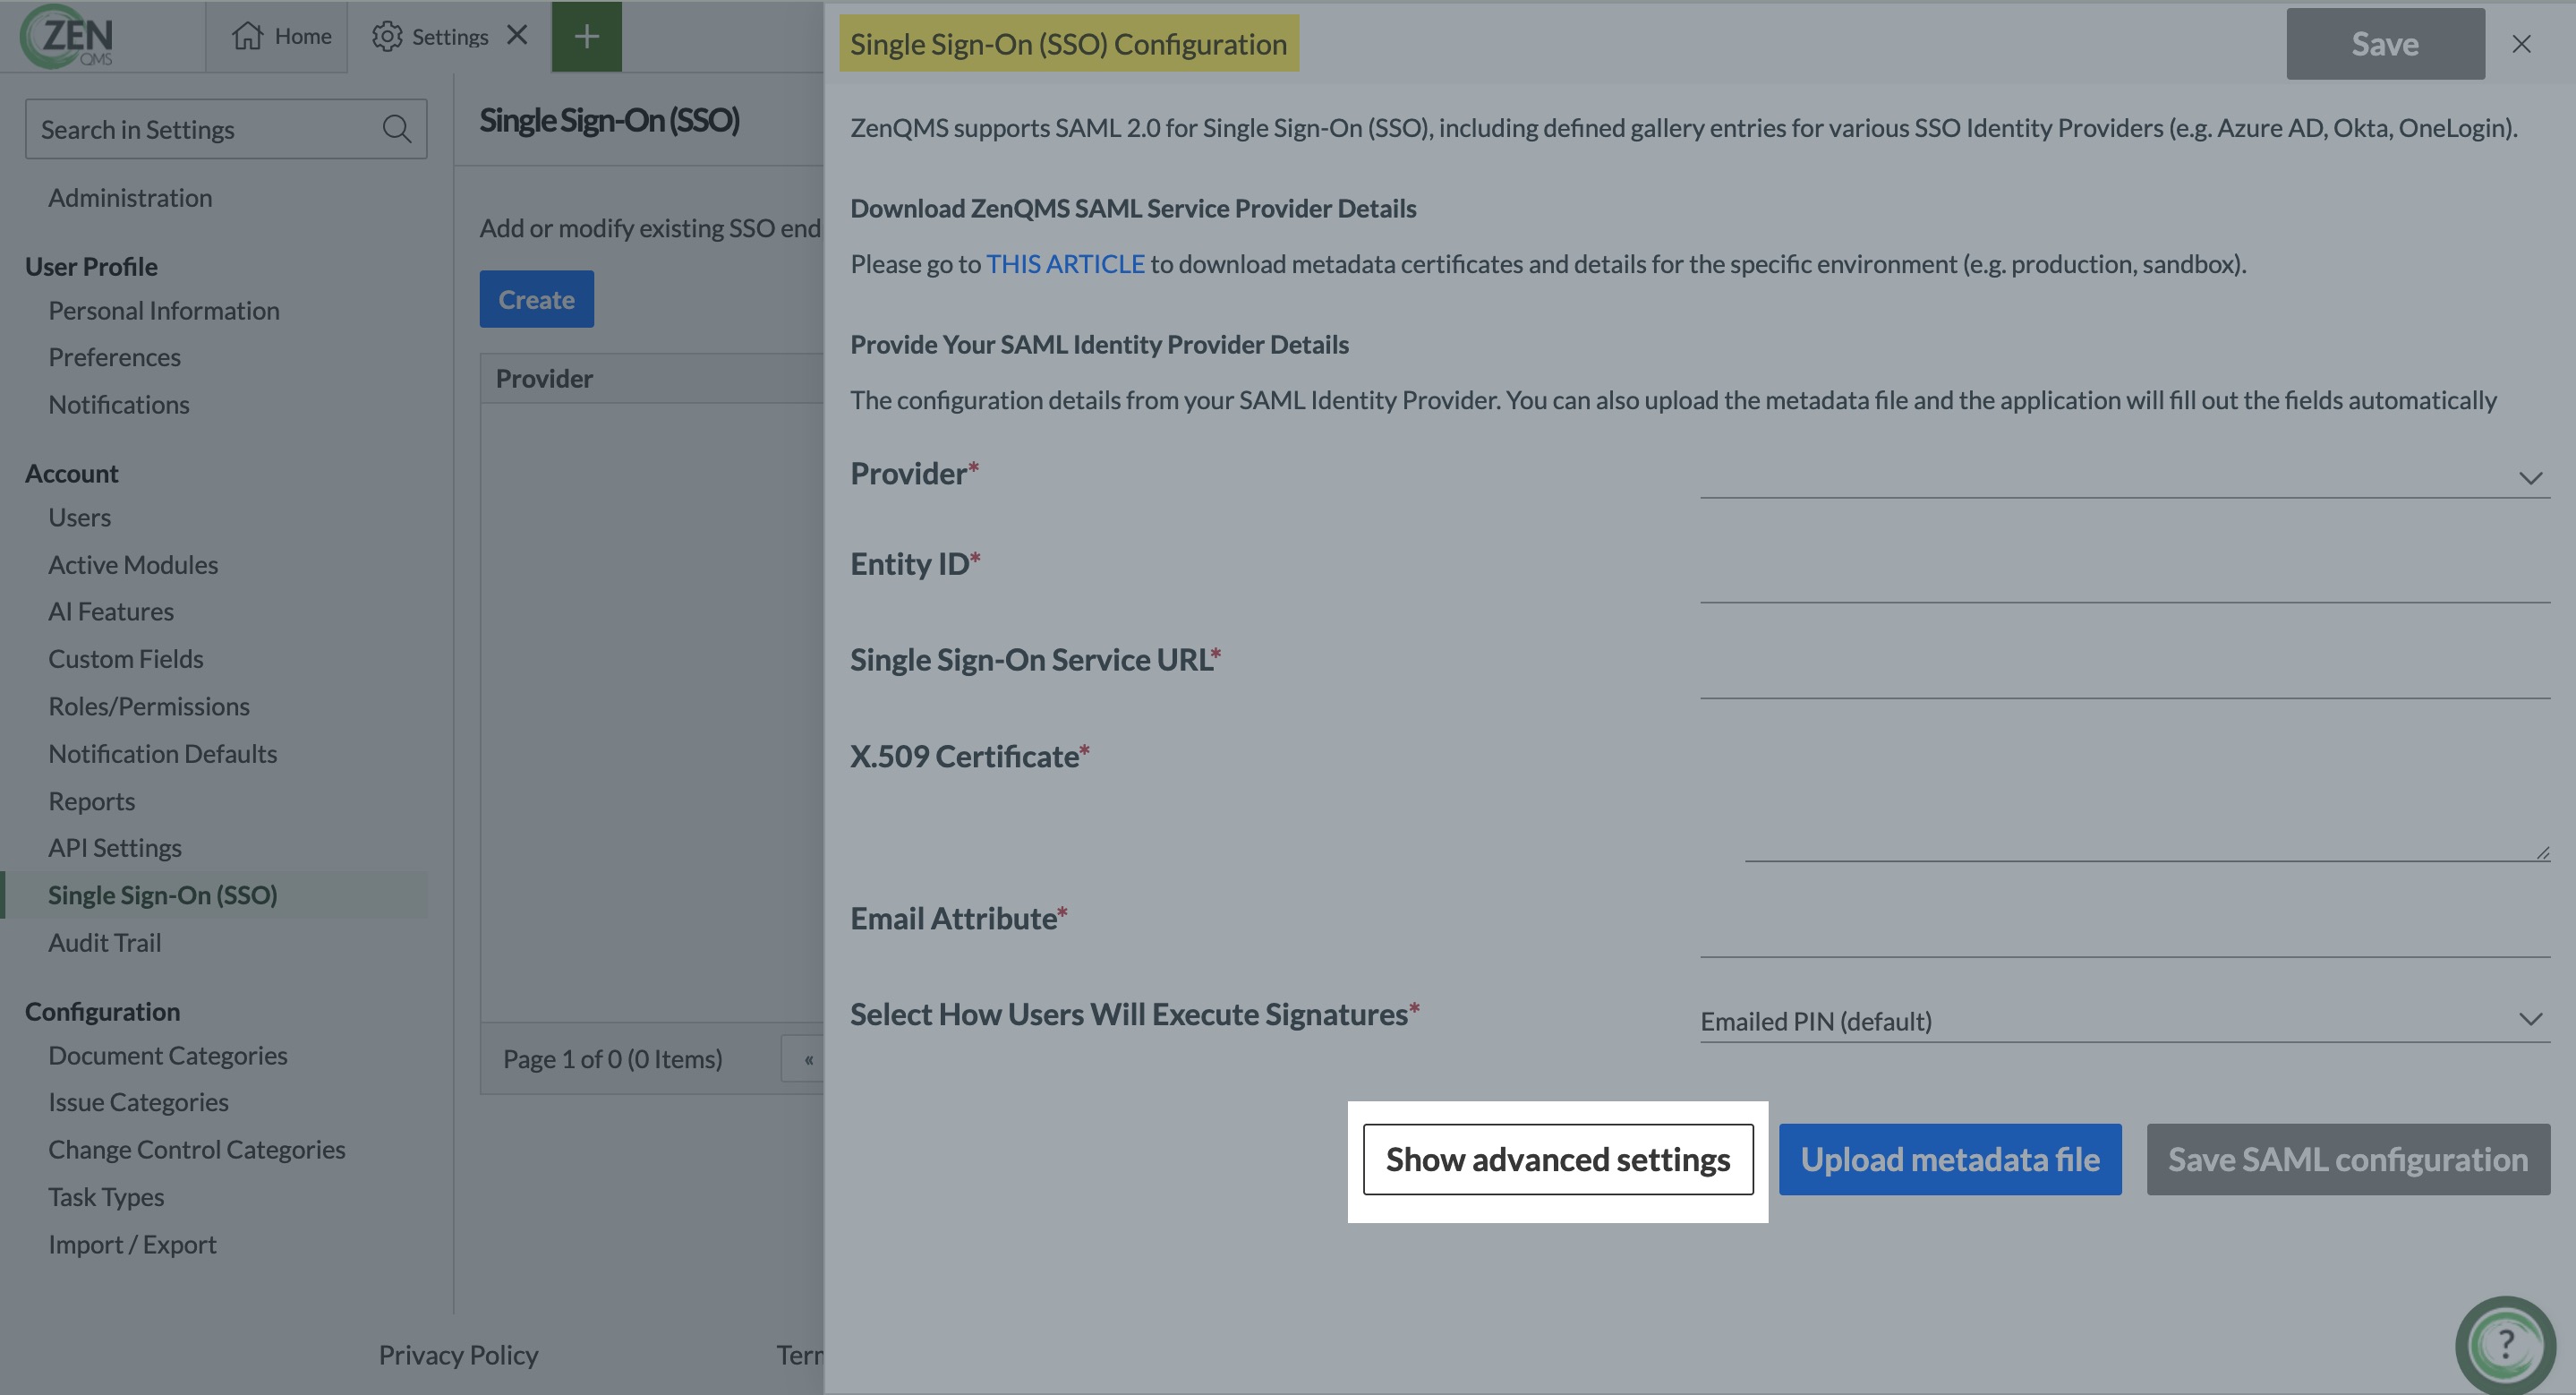Open Administration settings
This screenshot has width=2576, height=1395.
click(x=130, y=197)
